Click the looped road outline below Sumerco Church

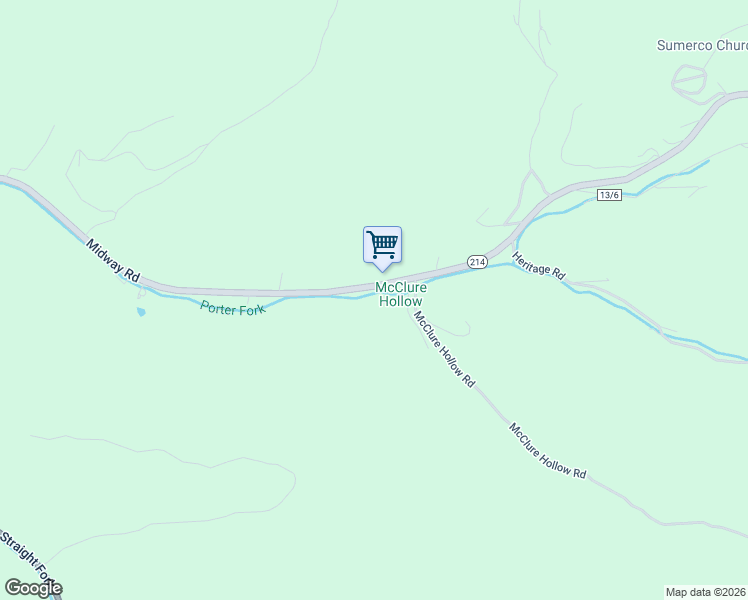tap(689, 80)
